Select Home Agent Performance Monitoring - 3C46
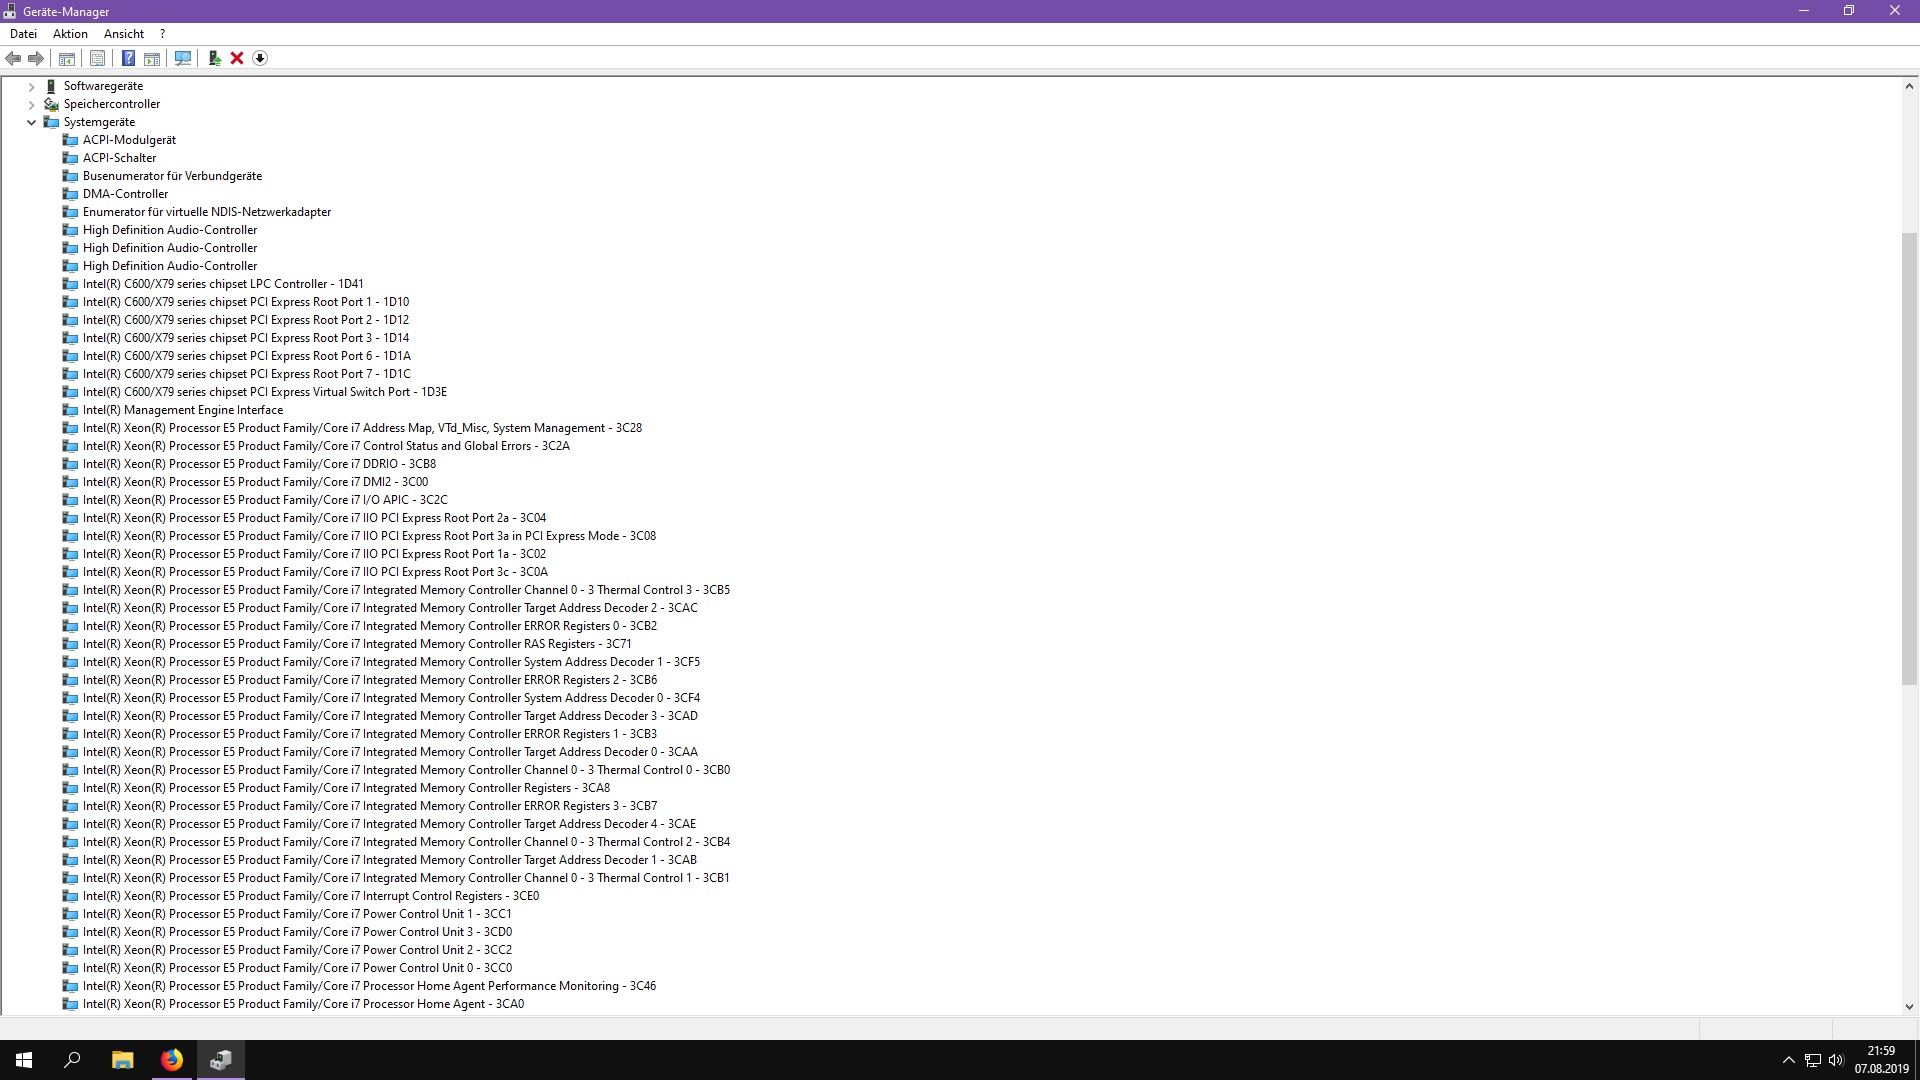The width and height of the screenshot is (1920, 1080). (369, 986)
